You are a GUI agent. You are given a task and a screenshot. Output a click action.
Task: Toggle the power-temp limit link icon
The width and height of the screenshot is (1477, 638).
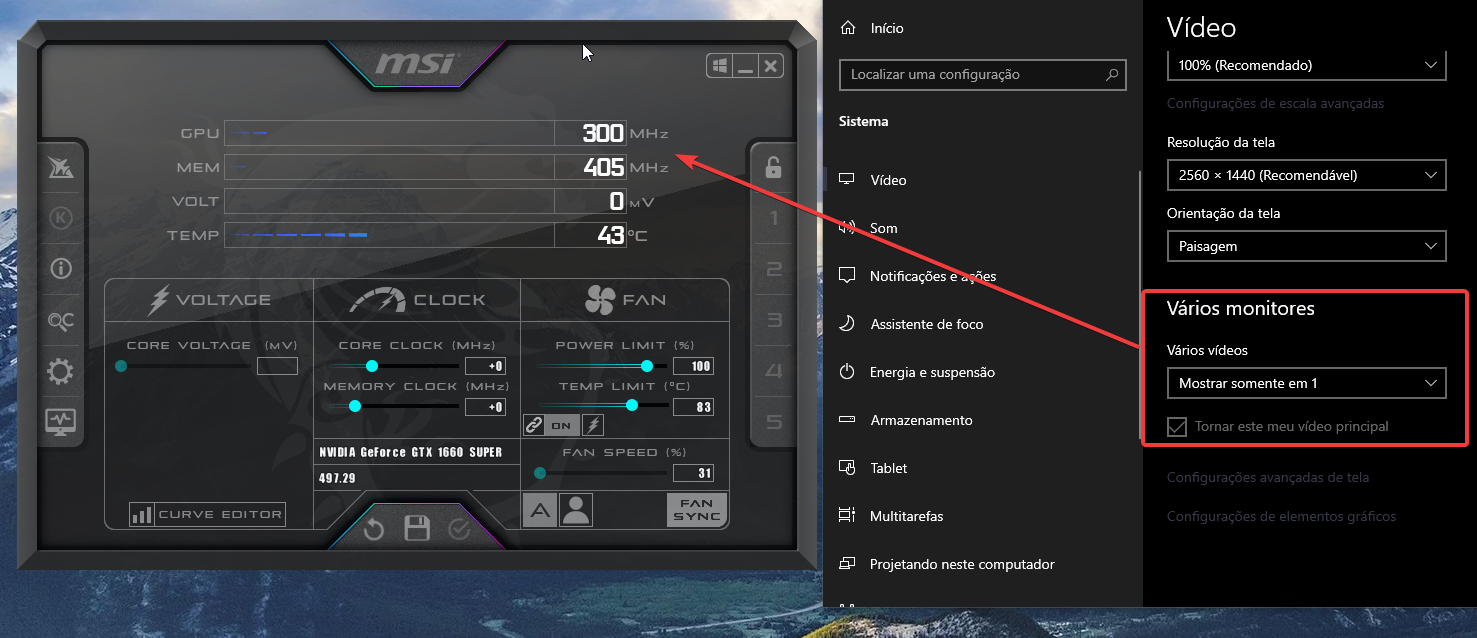534,425
